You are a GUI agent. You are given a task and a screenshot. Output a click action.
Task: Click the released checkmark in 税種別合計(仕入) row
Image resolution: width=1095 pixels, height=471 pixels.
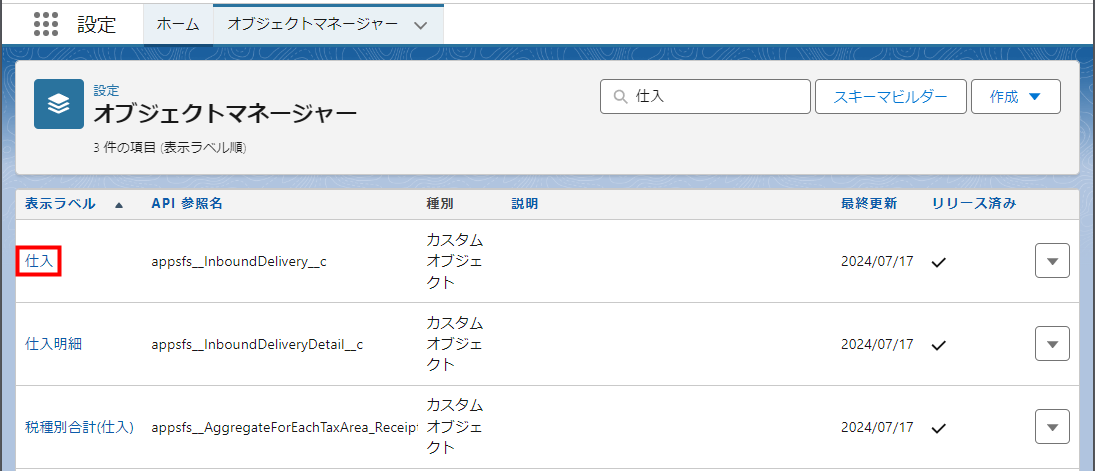click(938, 428)
